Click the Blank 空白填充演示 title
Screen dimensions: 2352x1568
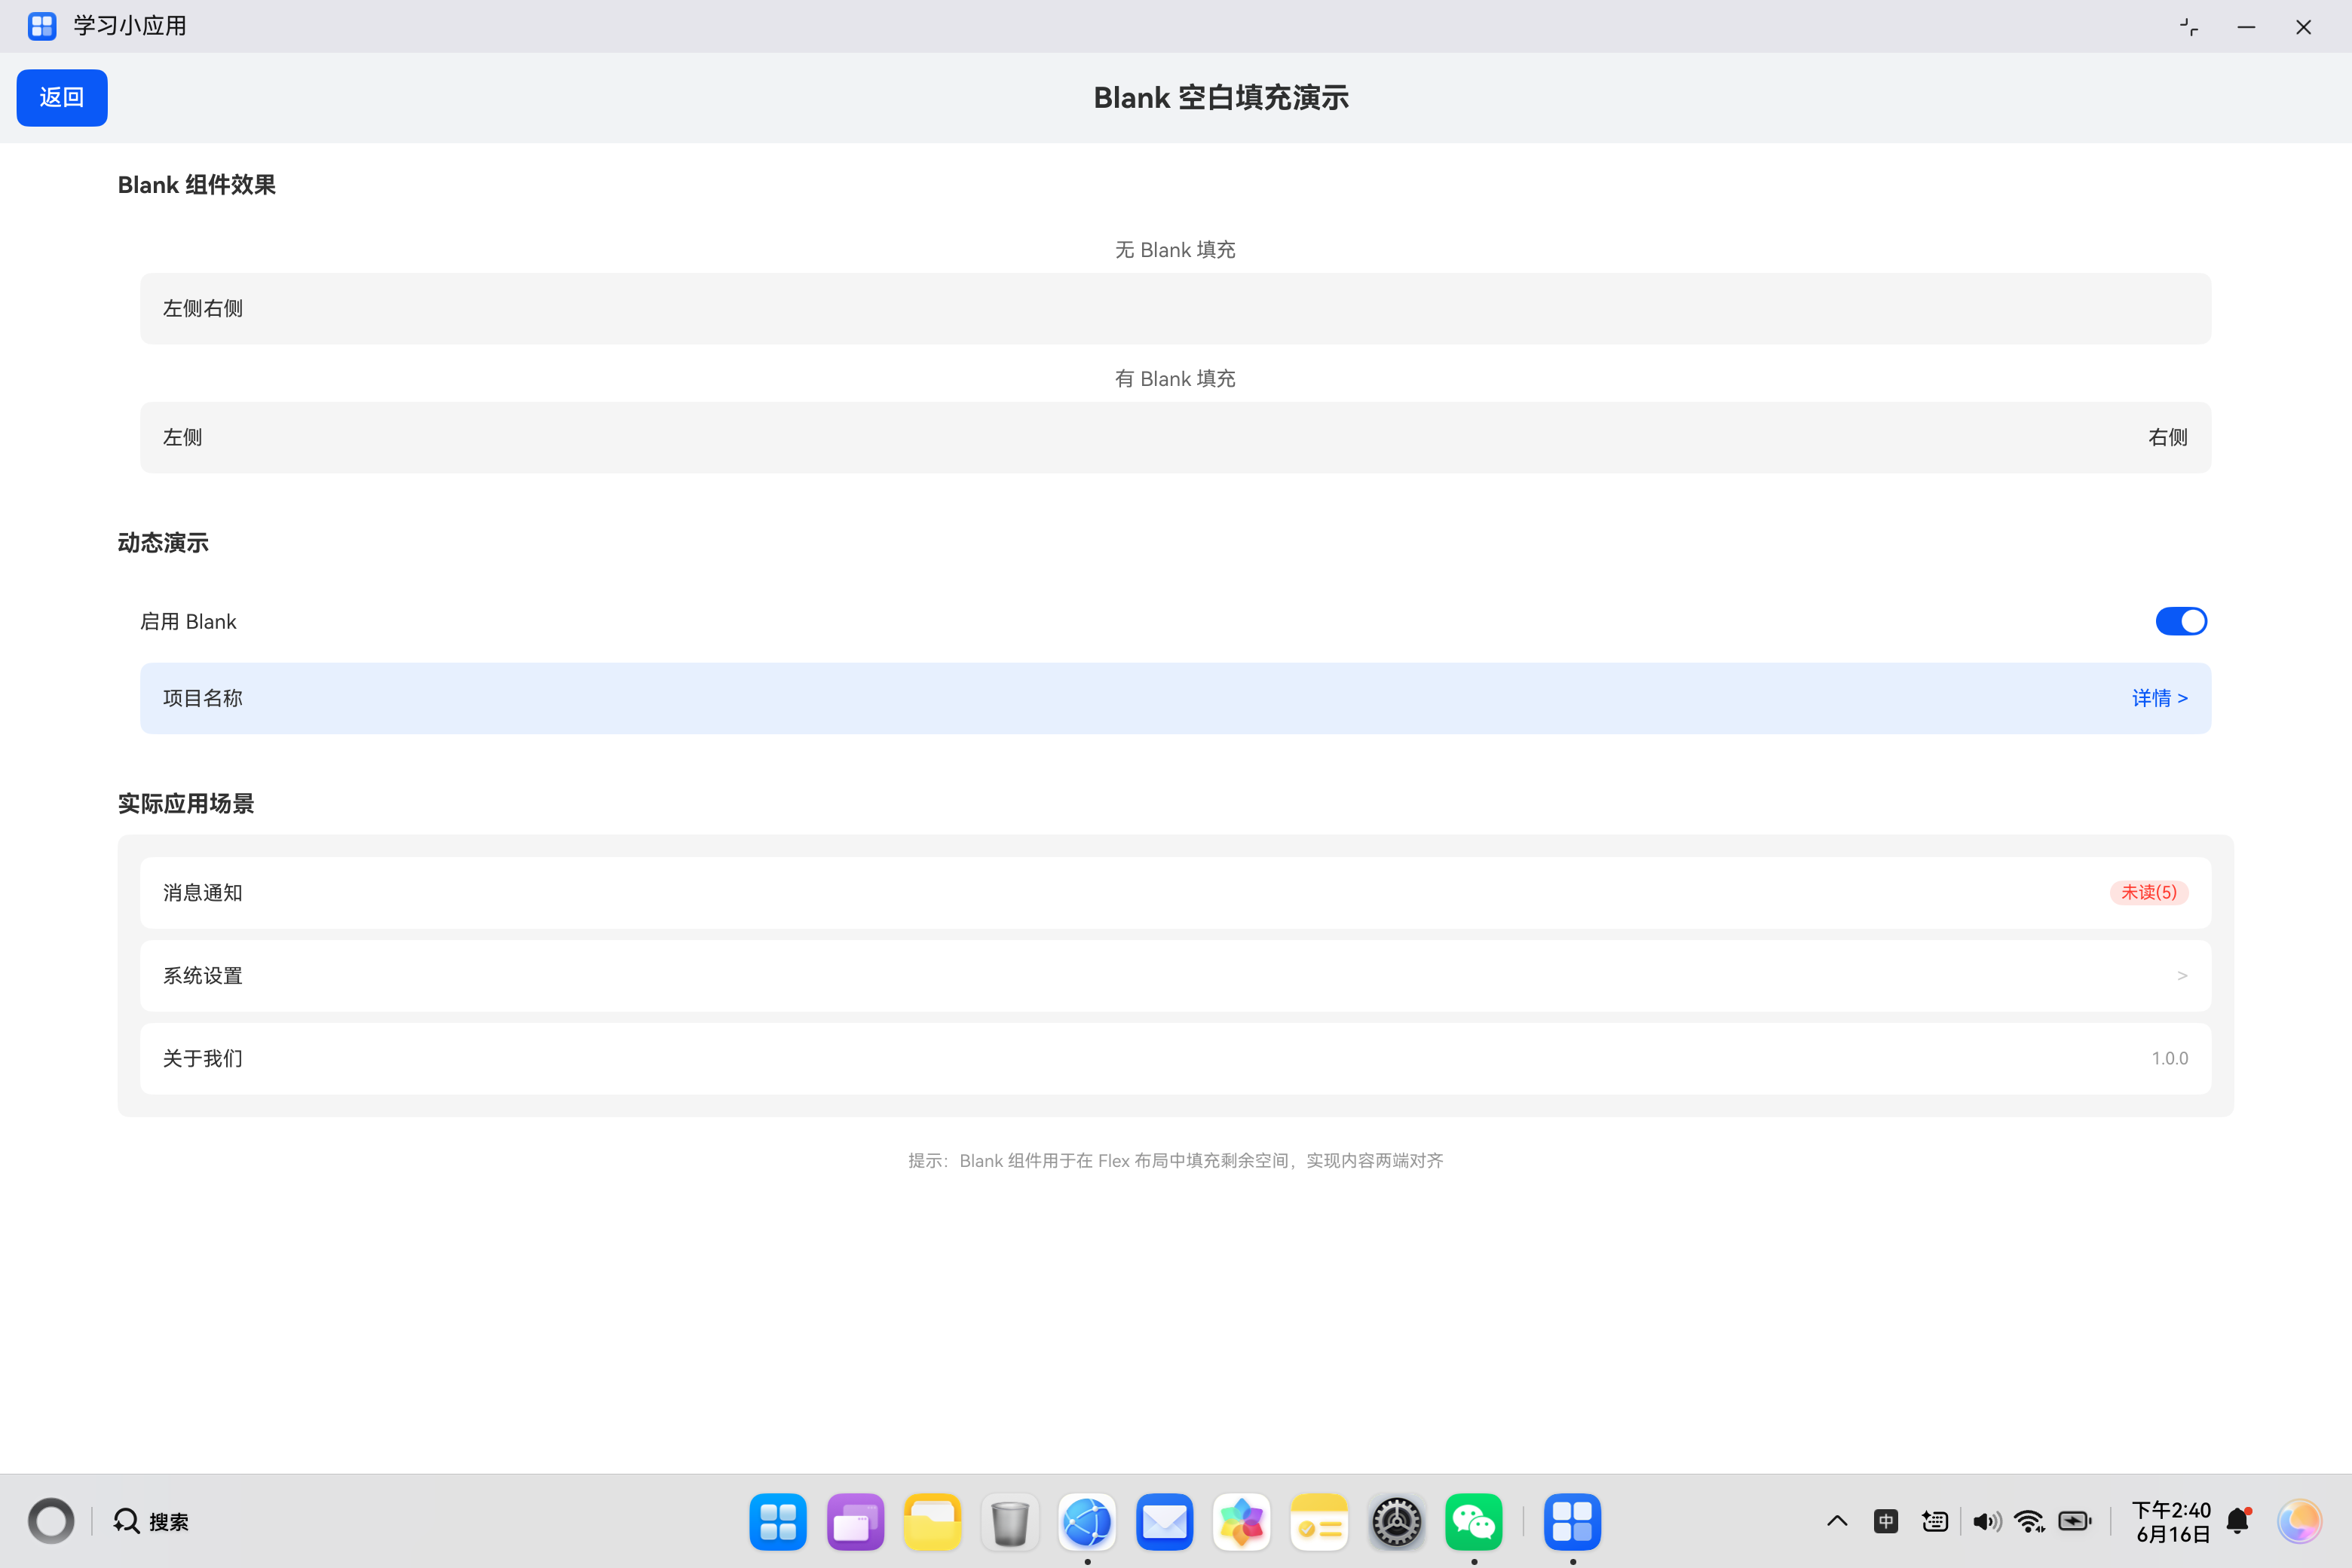point(1221,97)
